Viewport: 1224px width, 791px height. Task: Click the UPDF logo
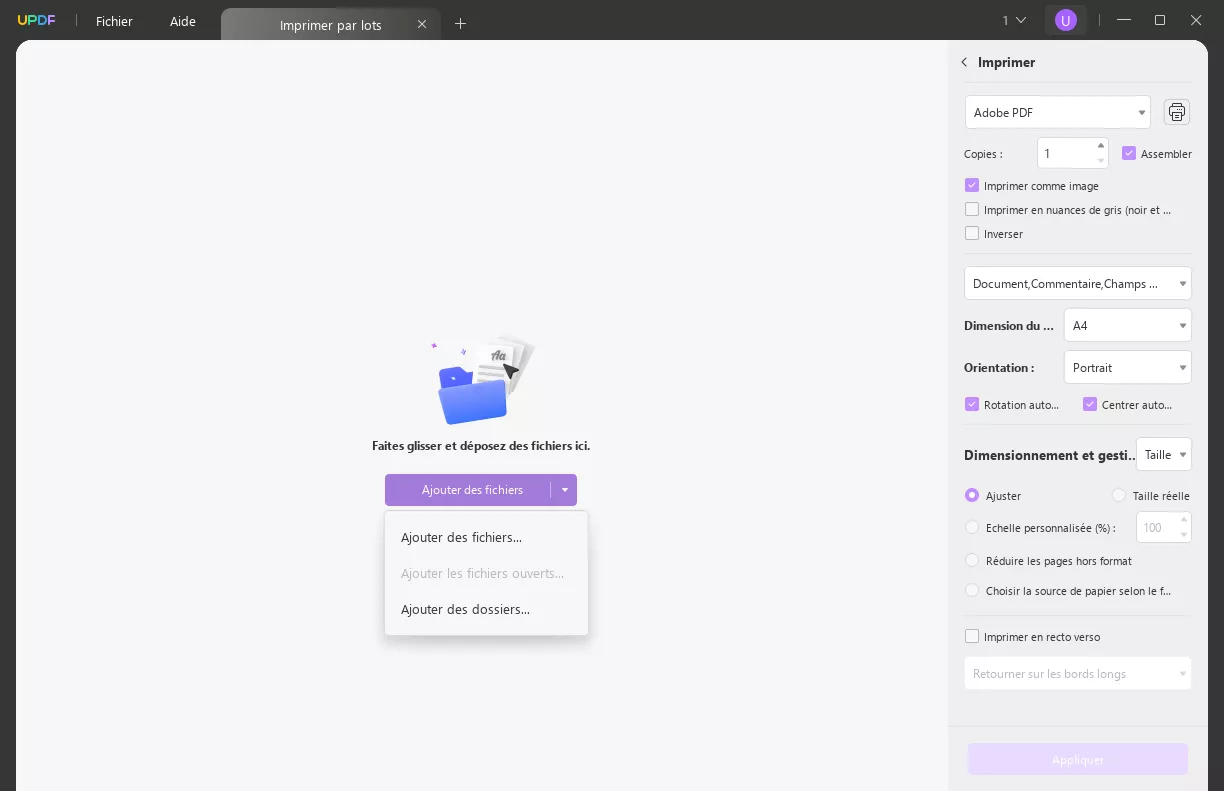pyautogui.click(x=36, y=19)
